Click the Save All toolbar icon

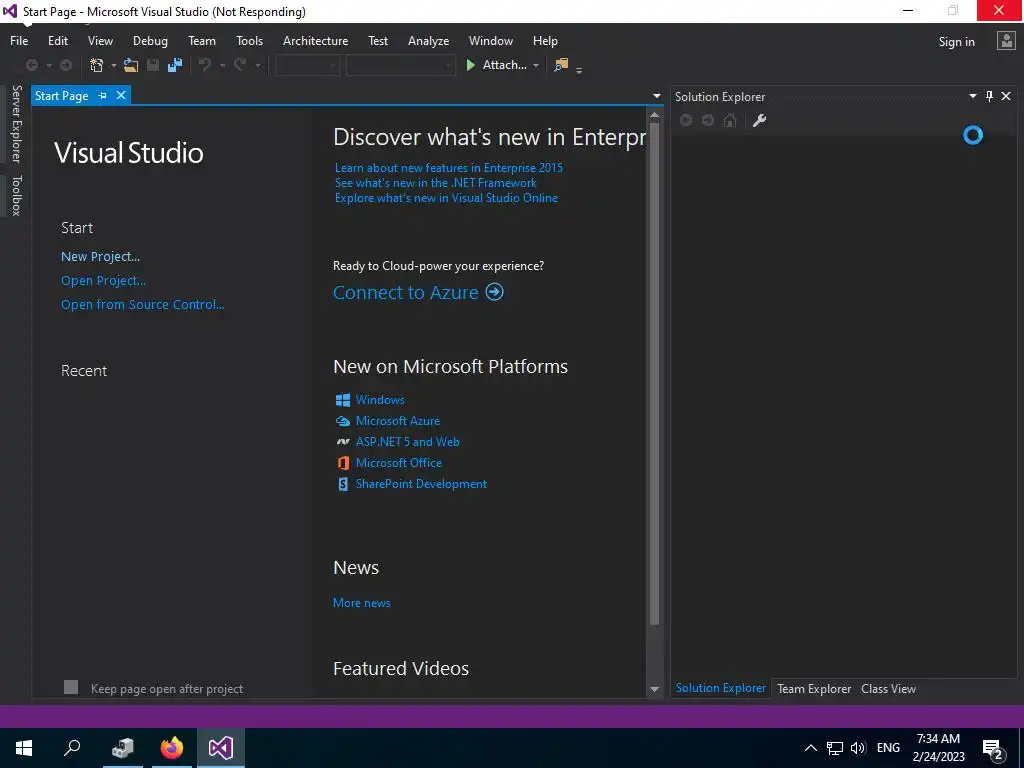coord(174,65)
